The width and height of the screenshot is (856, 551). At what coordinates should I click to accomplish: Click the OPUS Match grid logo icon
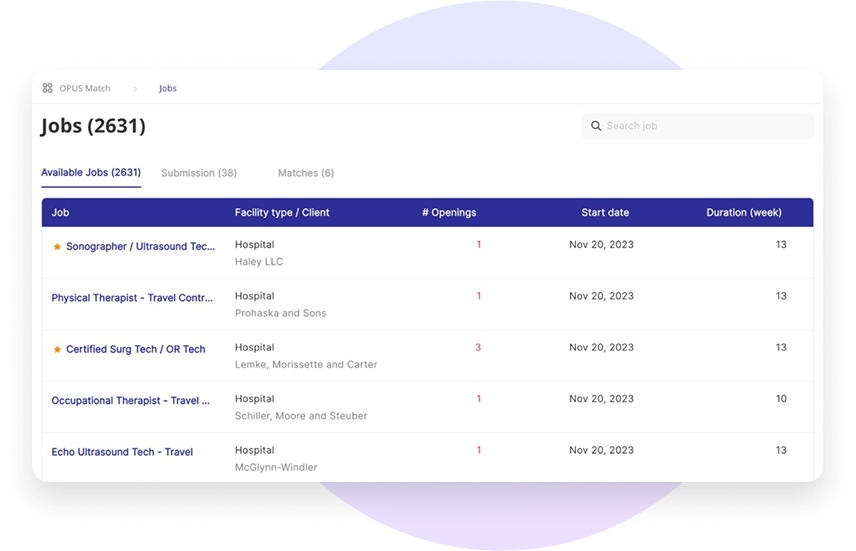click(x=47, y=88)
